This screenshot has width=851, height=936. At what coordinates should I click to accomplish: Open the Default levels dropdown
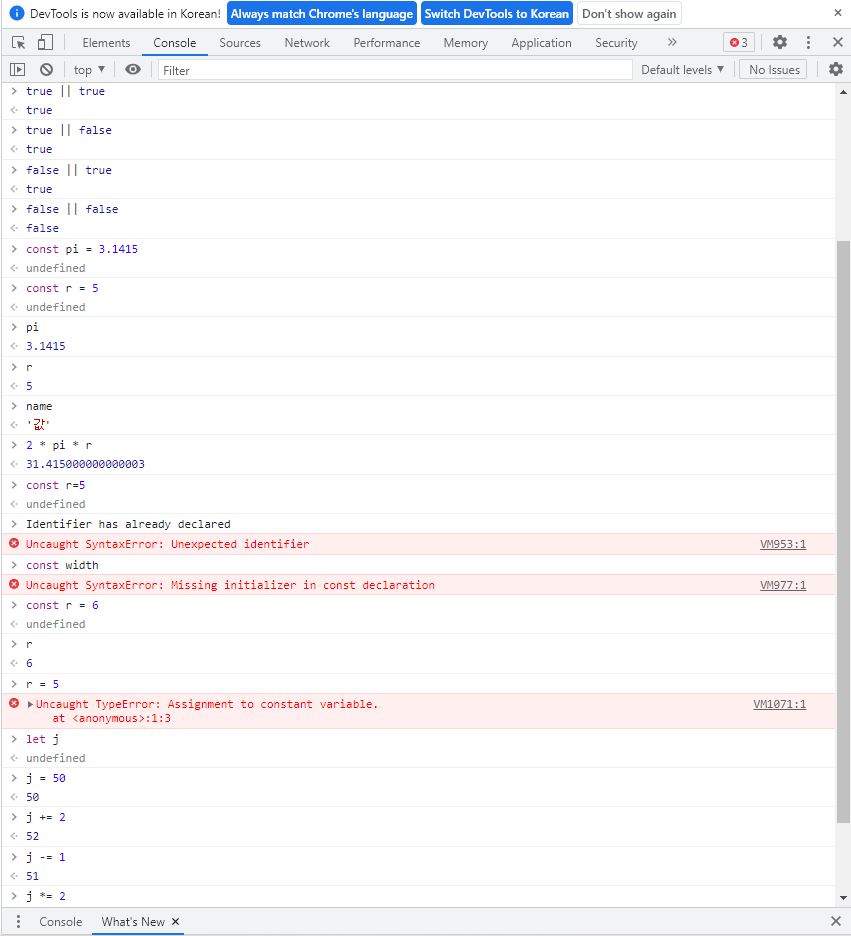(x=683, y=69)
